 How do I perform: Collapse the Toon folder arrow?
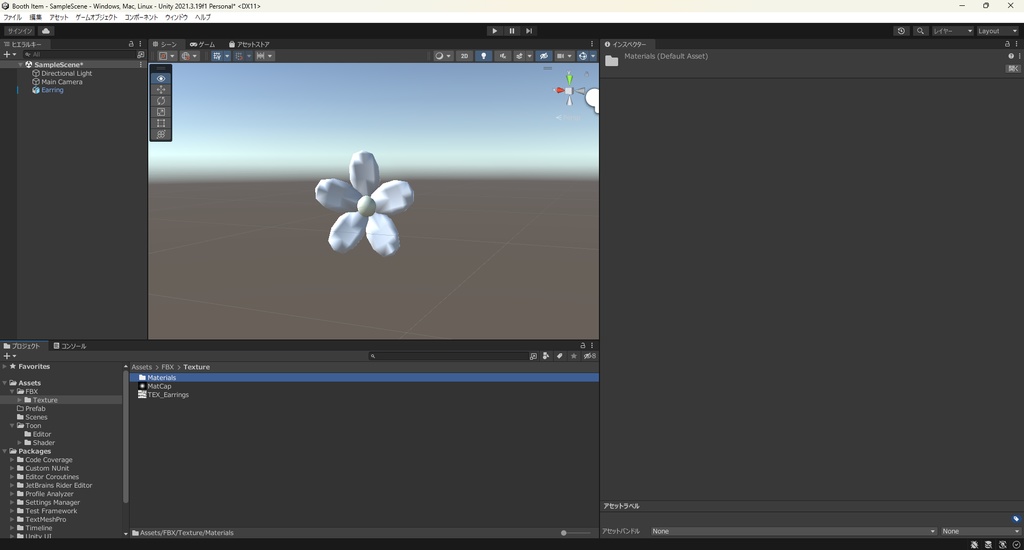point(12,425)
